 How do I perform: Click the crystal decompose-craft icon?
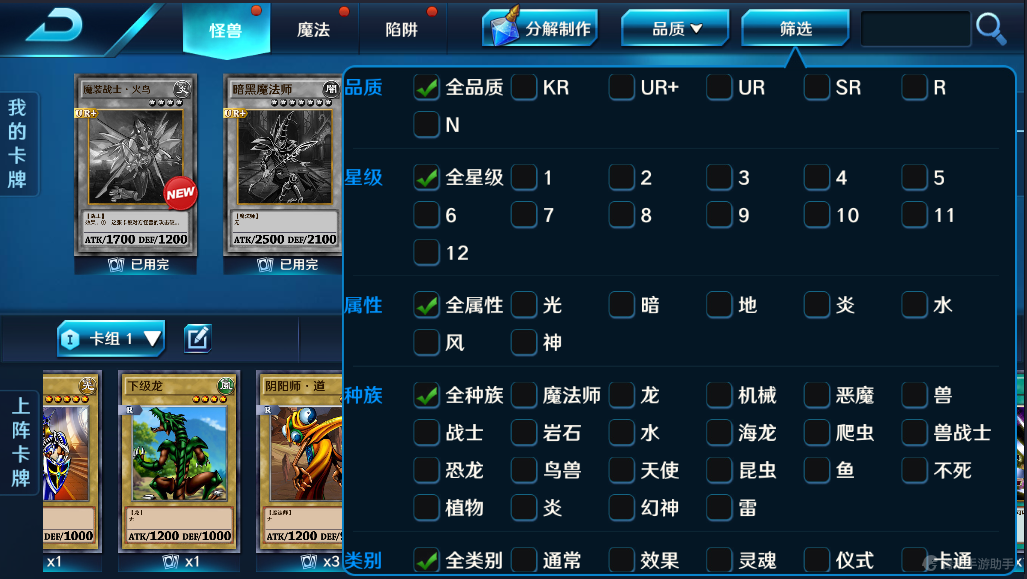pos(505,27)
